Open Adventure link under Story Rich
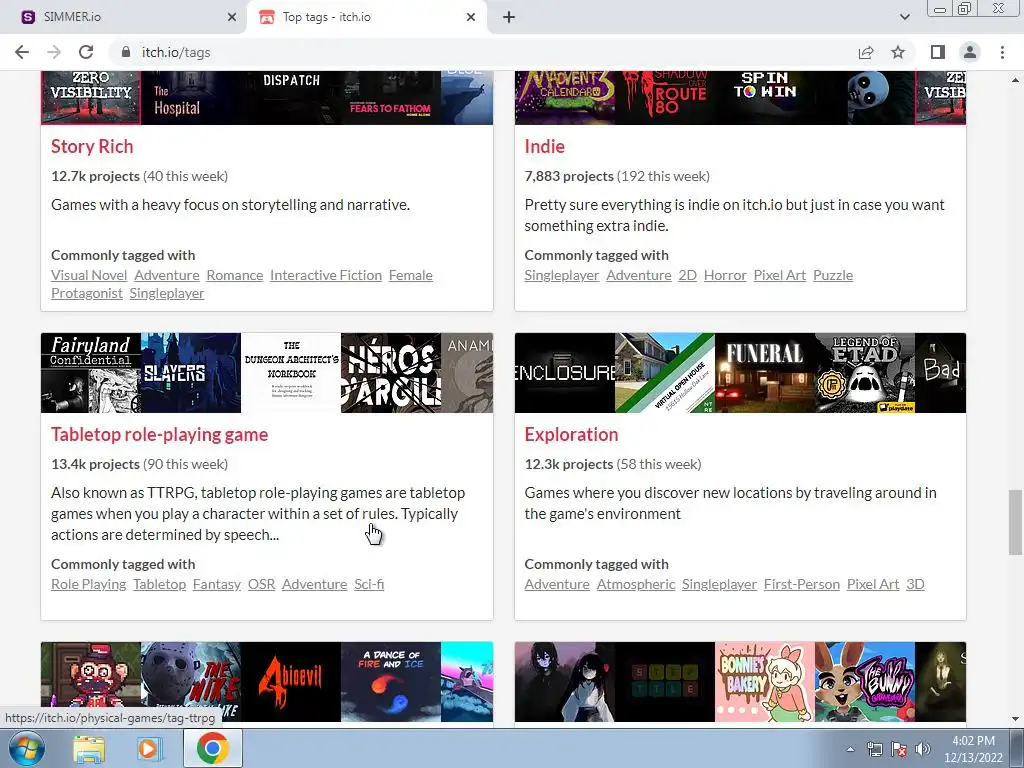This screenshot has width=1024, height=768. [167, 275]
